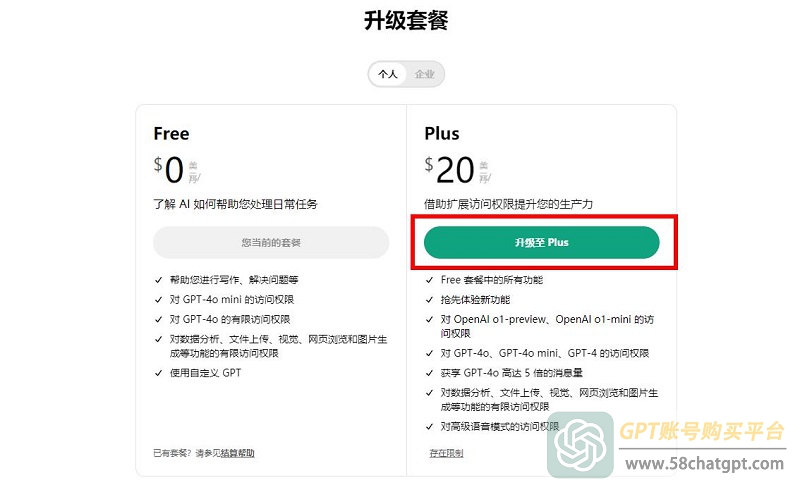Click the ChatGPT logo watermark icon

pos(580,445)
